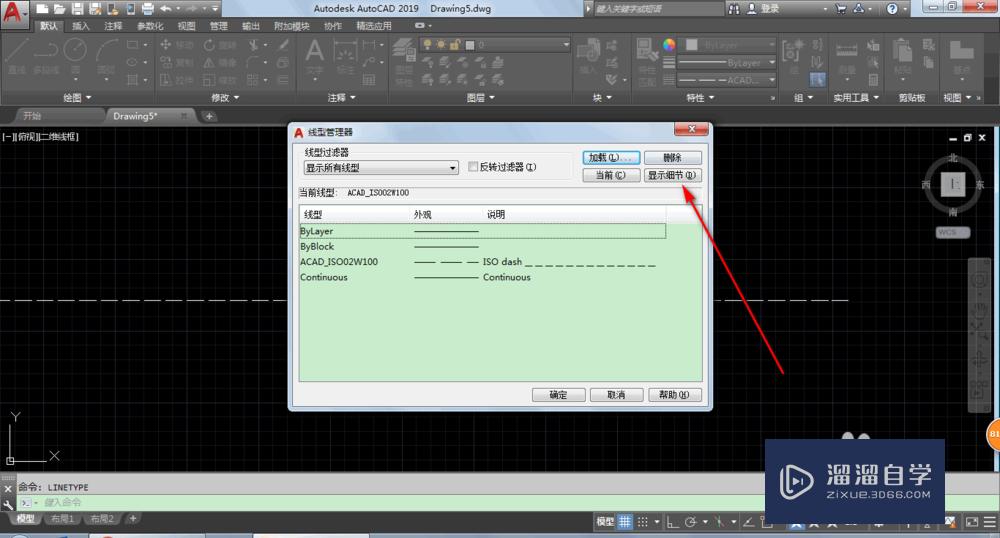
Task: Expand the Draw panel dropdown
Action: tap(77, 98)
